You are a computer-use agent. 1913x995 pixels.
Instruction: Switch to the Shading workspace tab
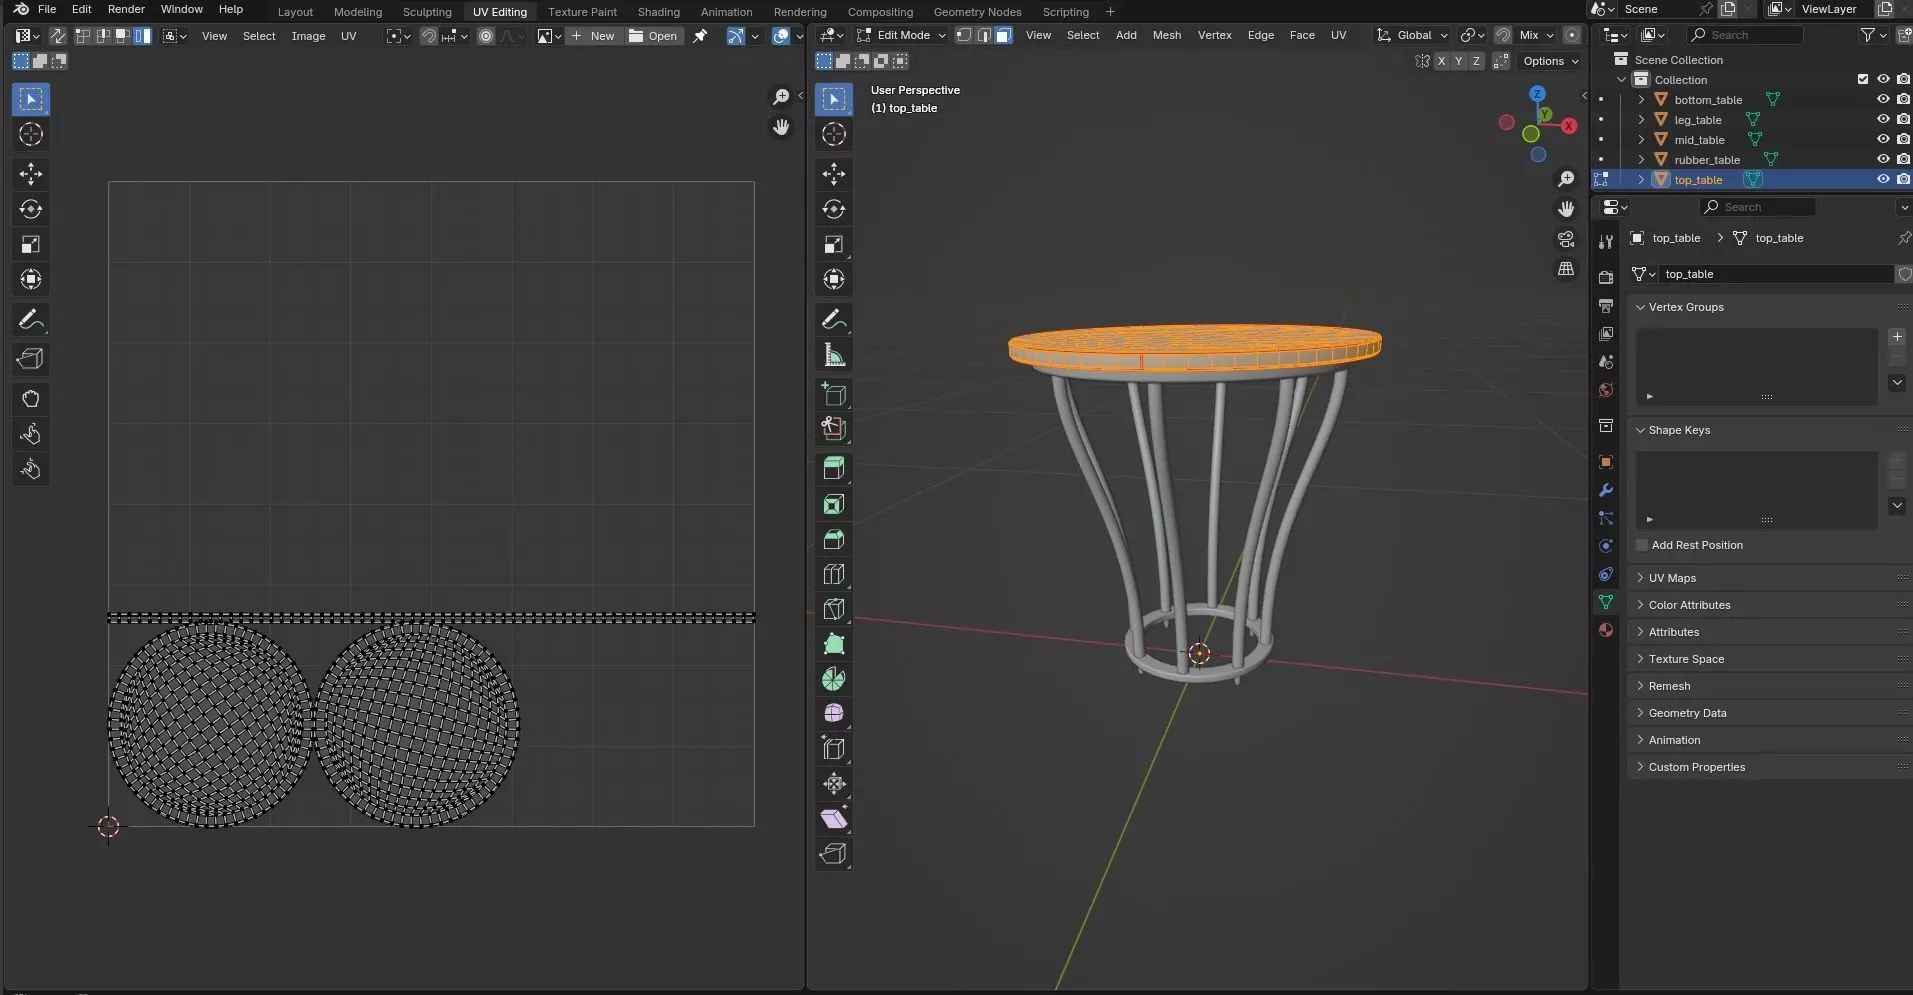point(658,12)
